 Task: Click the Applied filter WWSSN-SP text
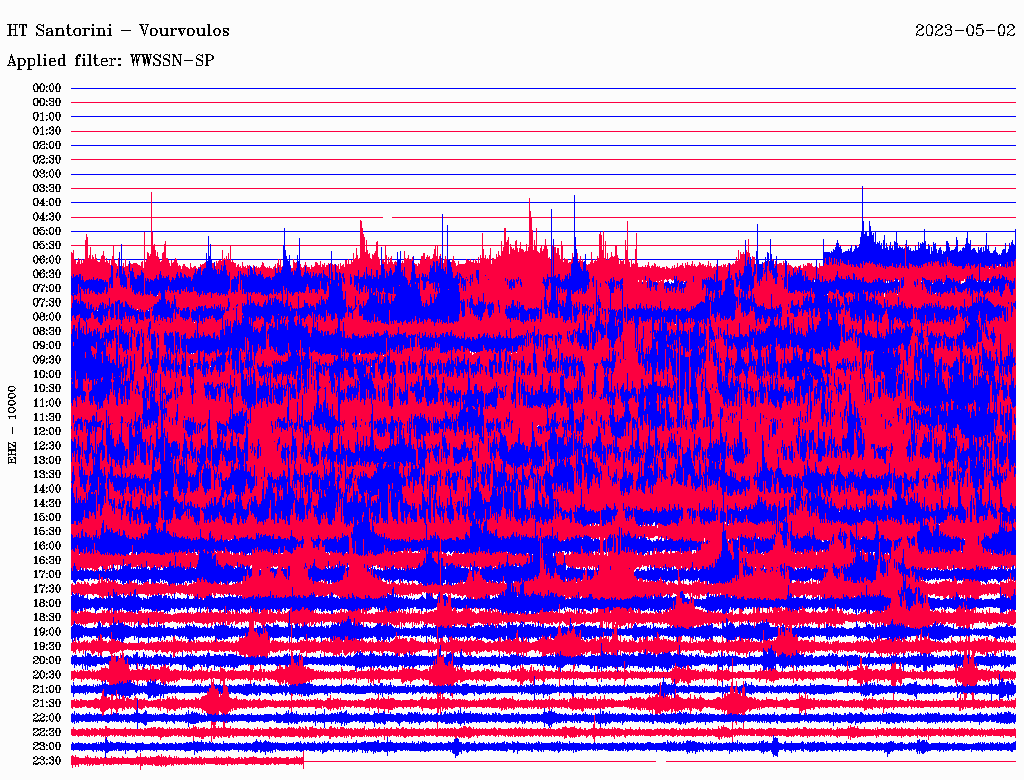(110, 61)
